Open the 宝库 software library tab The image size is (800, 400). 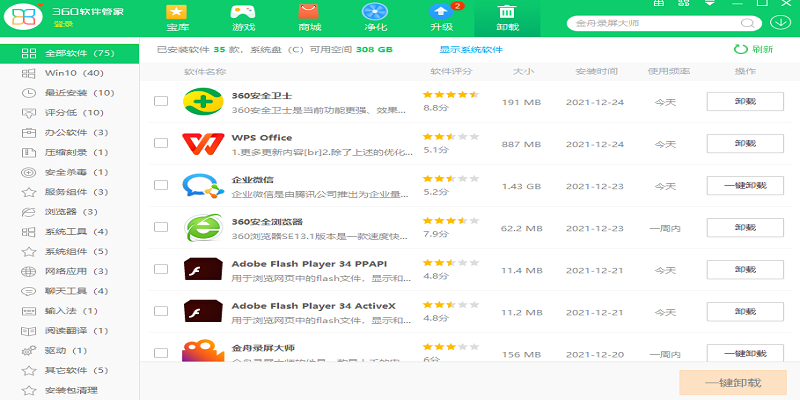177,14
